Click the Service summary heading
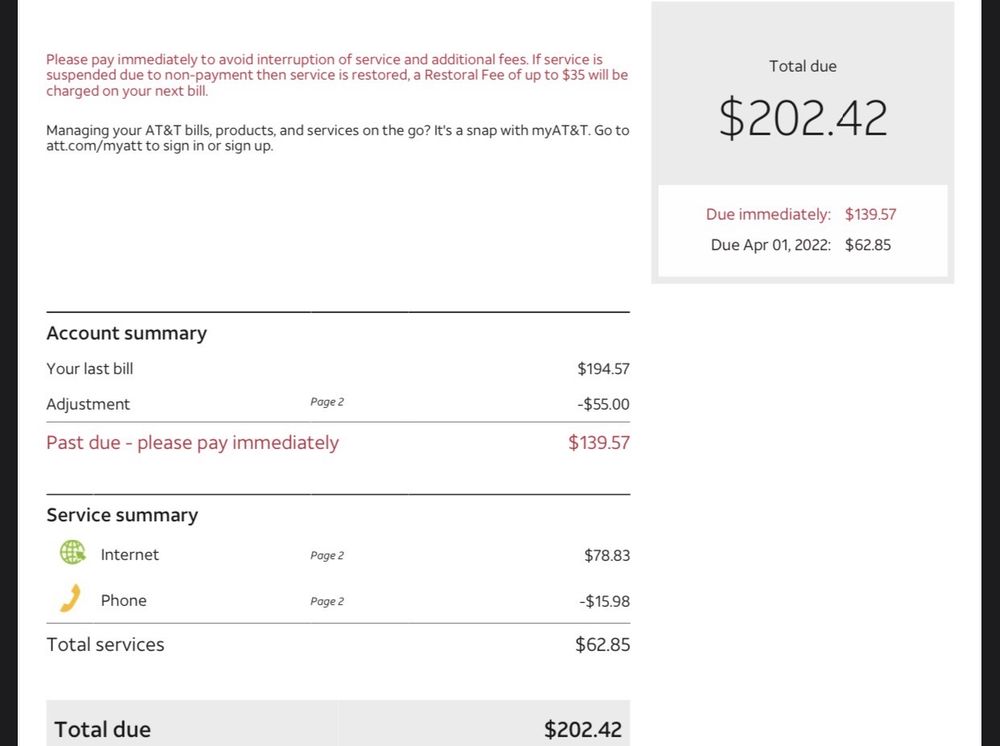1000x746 pixels. pyautogui.click(x=122, y=516)
